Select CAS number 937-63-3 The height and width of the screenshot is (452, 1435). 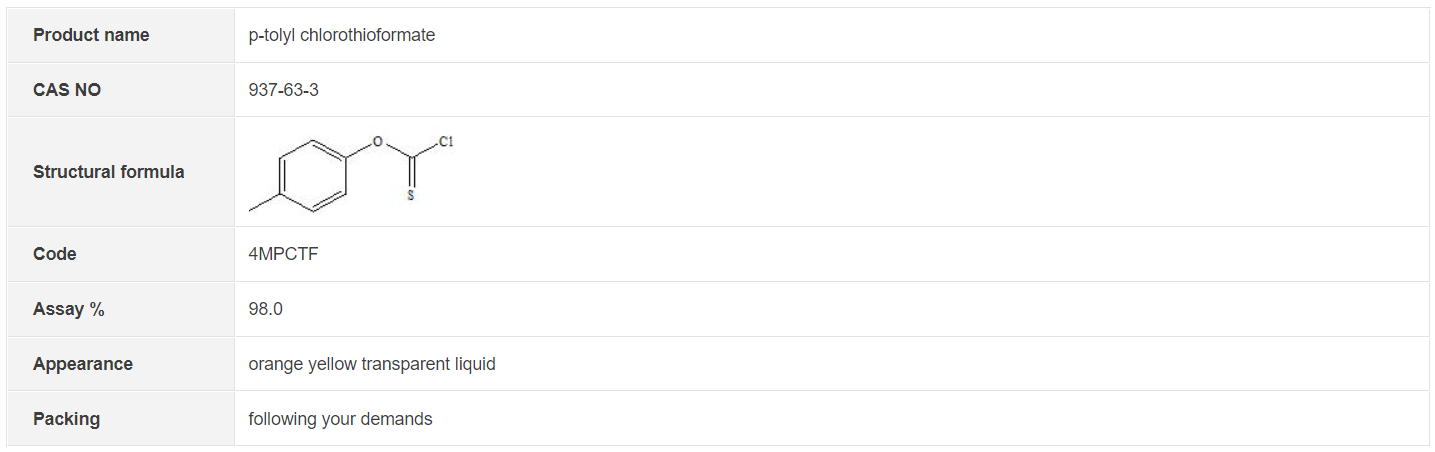click(x=283, y=90)
